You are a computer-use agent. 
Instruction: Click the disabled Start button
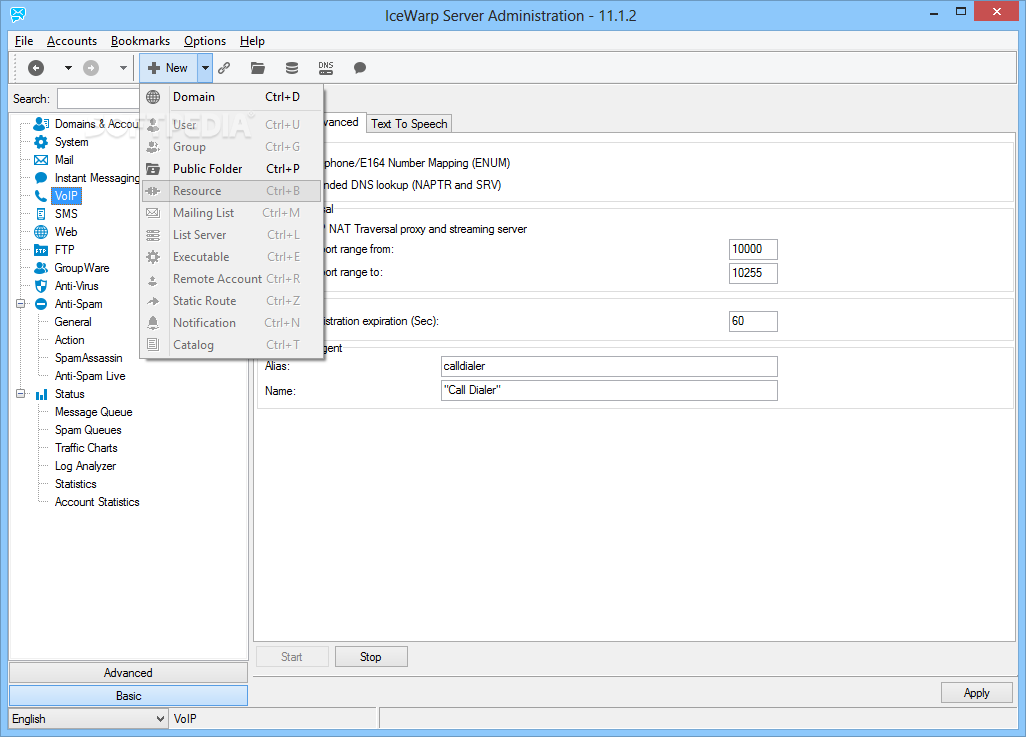[x=292, y=656]
